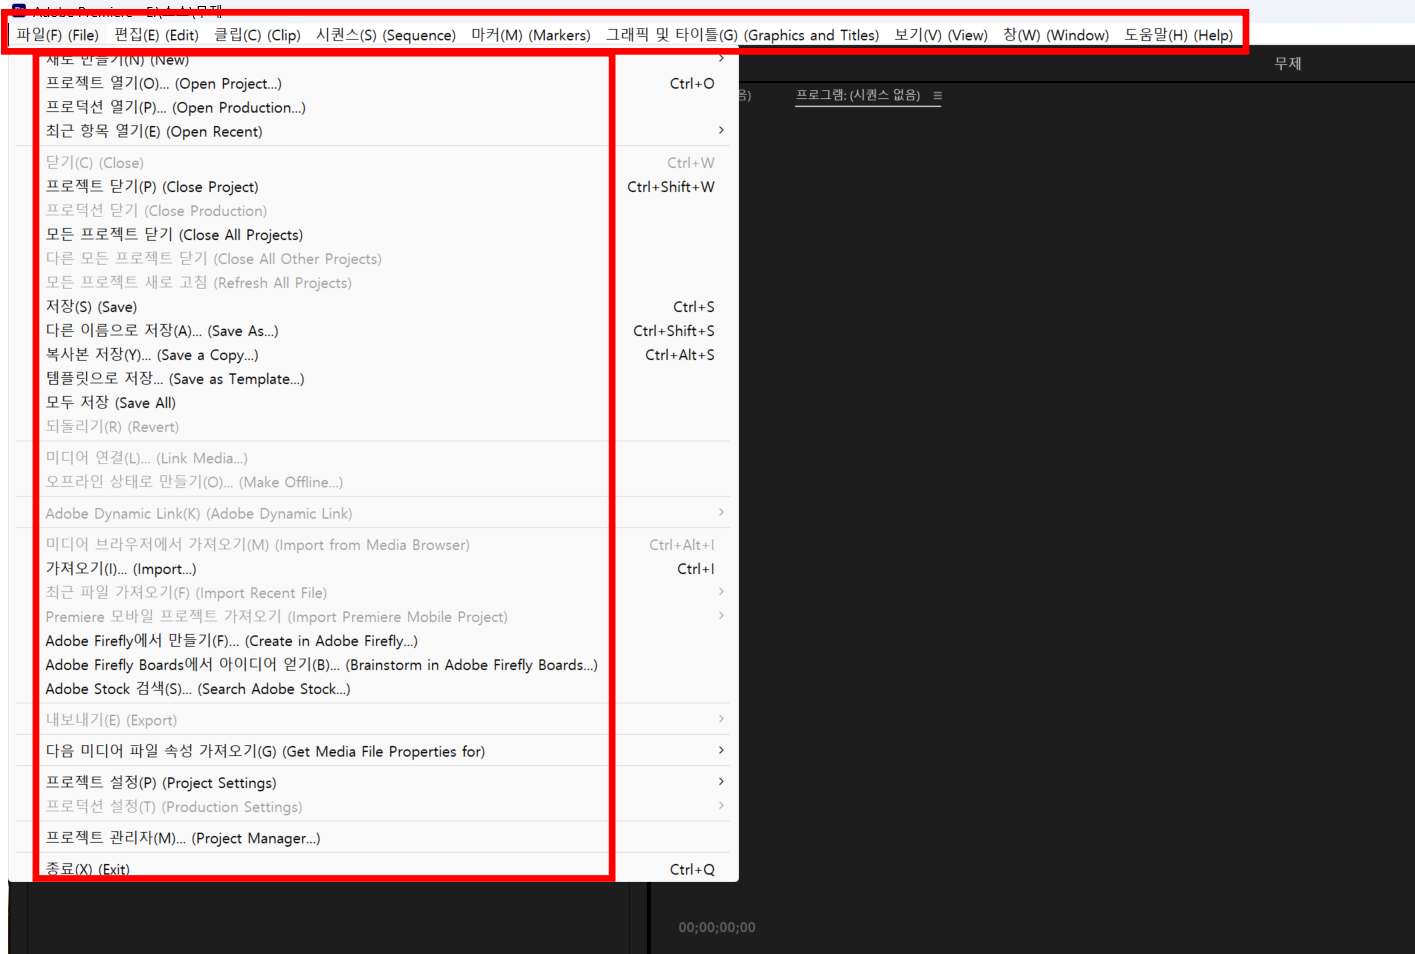Open the 보기(V) (View) menu
Viewport: 1415px width, 954px height.
(941, 35)
